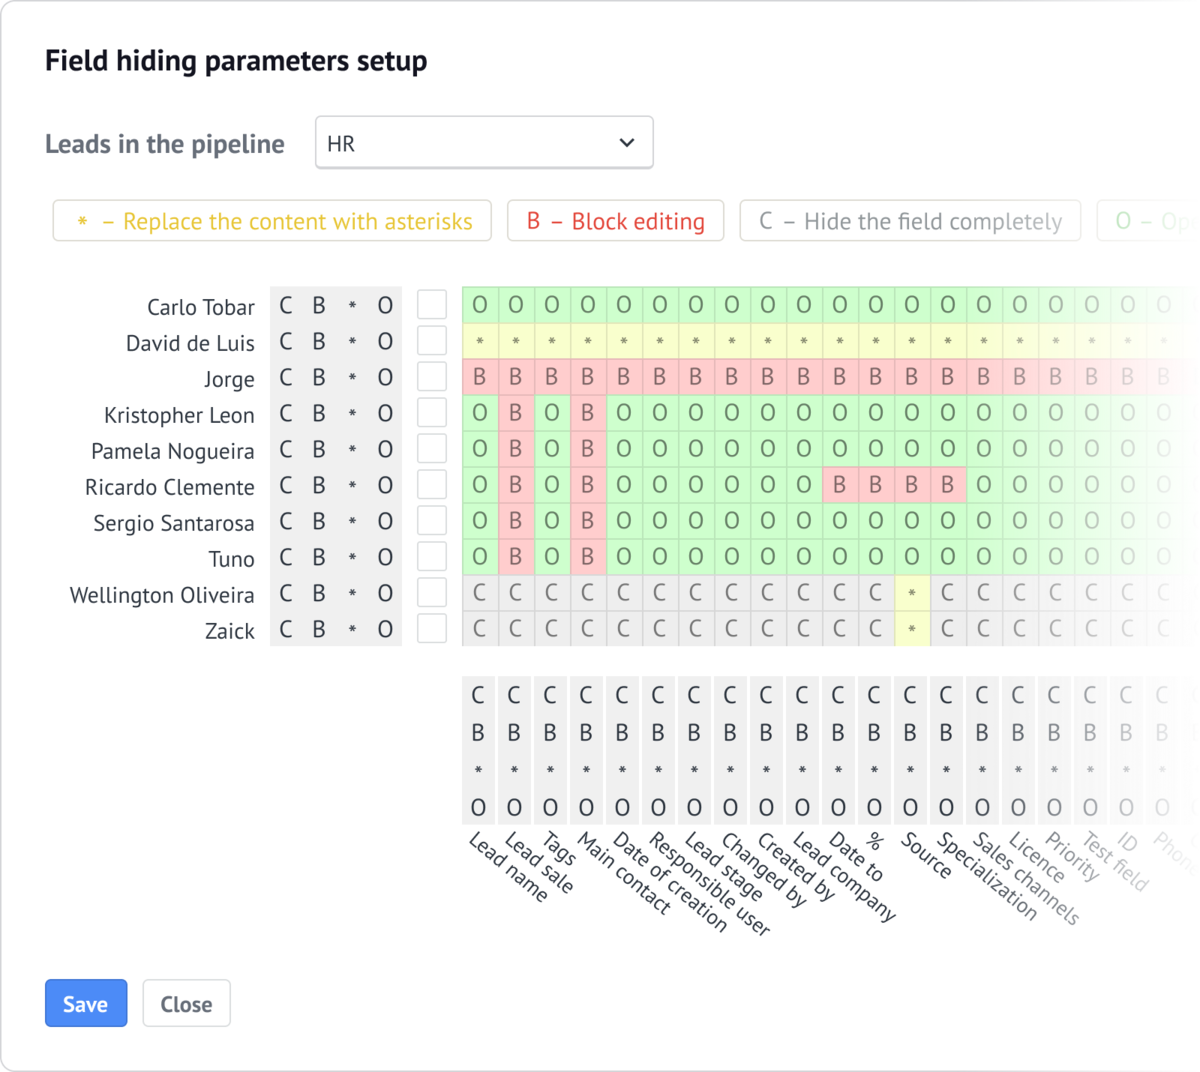Select the Hide the field completely option
Screen dimensions: 1200x1072
[910, 221]
